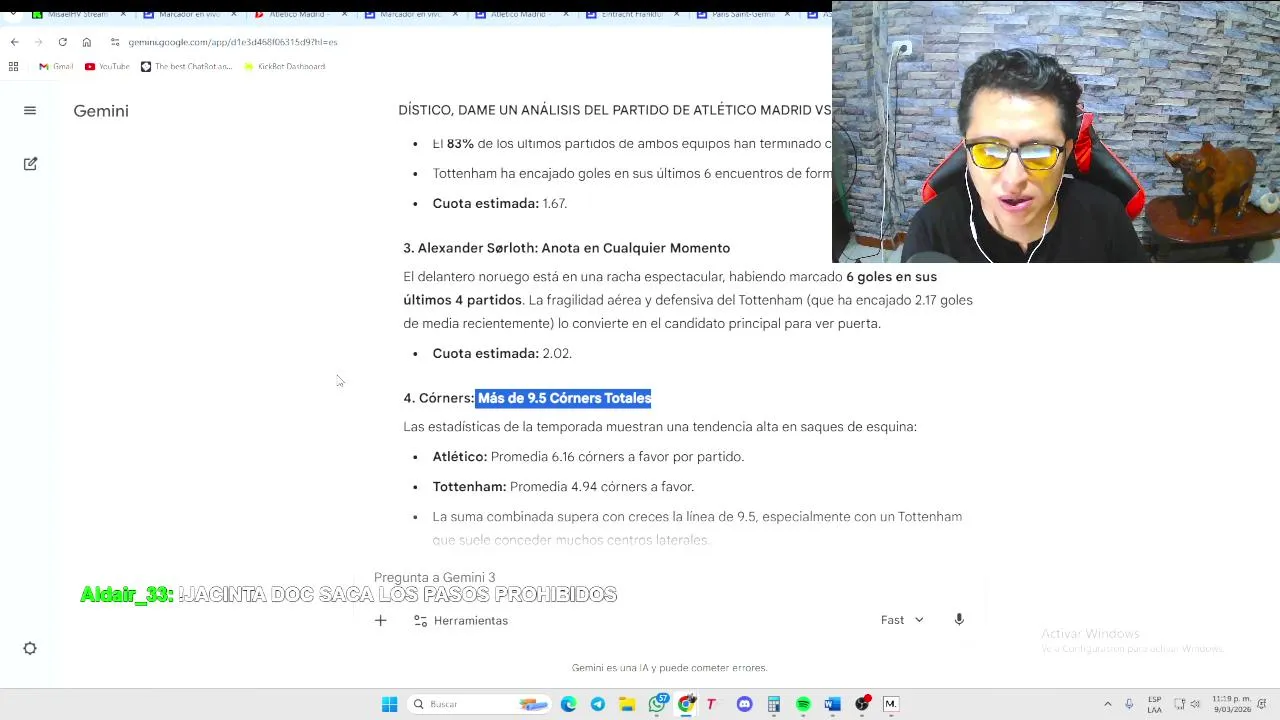
Task: Open The best ChatBot bookmark
Action: 186,66
